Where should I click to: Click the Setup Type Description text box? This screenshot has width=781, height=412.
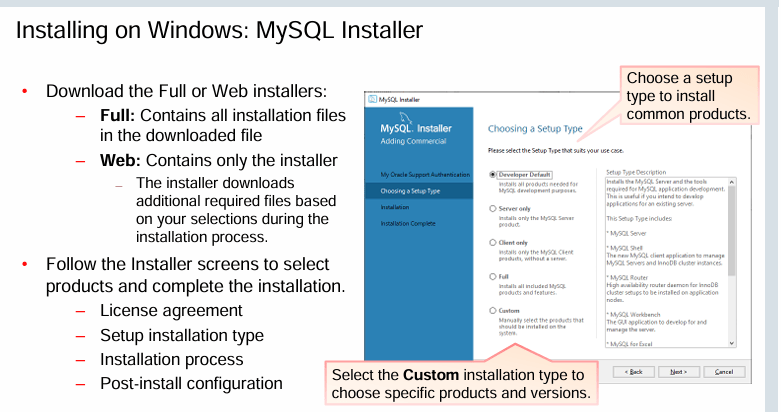(x=665, y=260)
